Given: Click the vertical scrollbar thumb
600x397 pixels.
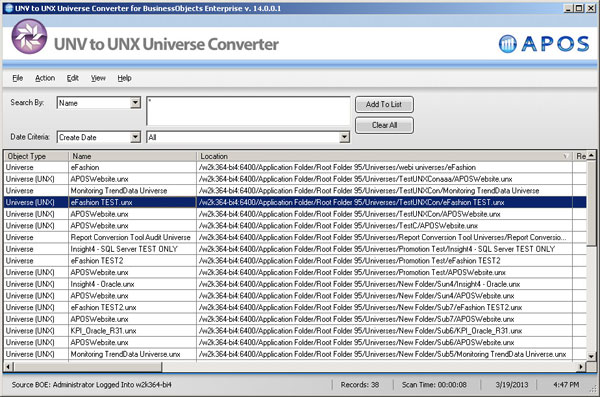Looking at the screenshot, I should (x=591, y=203).
